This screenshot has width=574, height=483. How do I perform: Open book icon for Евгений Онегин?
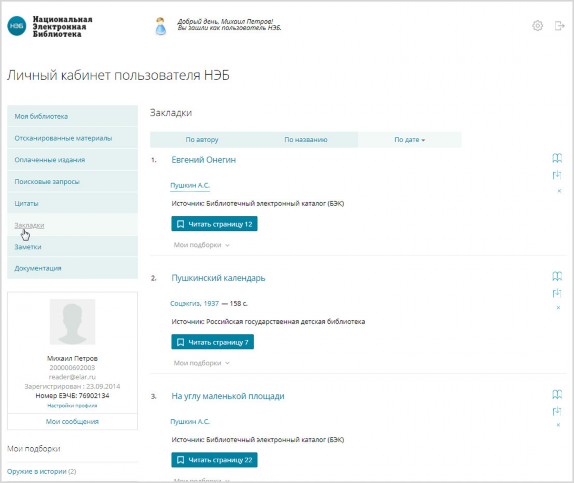[557, 158]
